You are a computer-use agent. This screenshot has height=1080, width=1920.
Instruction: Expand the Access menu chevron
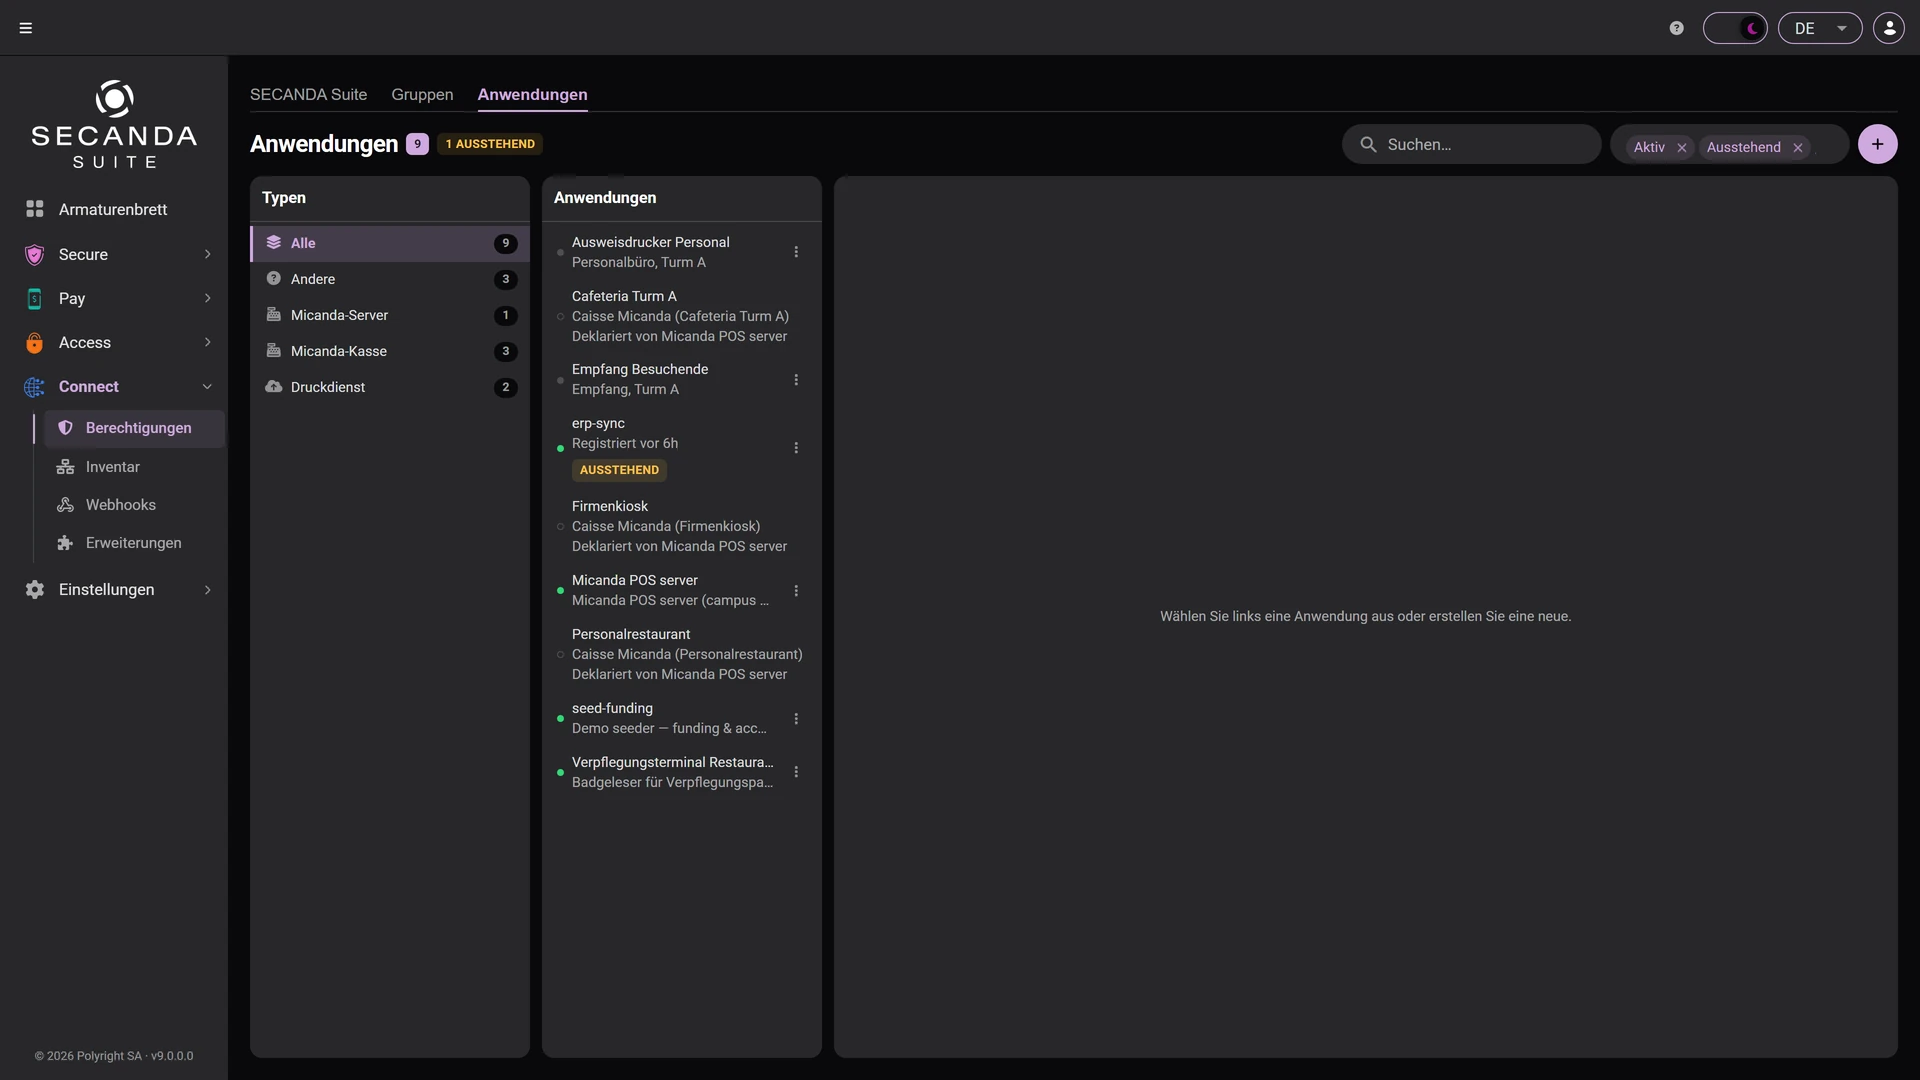tap(207, 342)
